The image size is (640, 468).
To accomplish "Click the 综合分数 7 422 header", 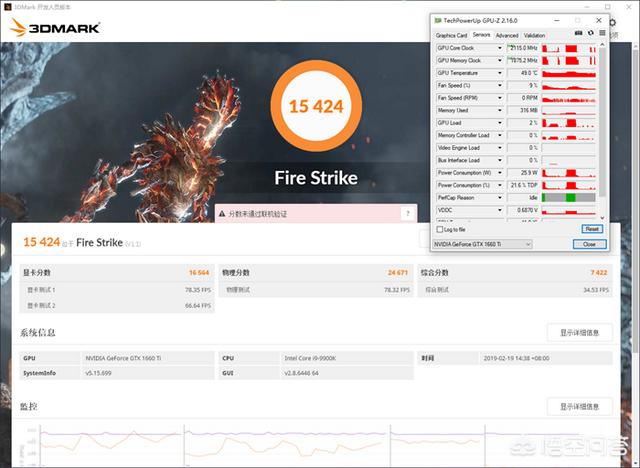I will coord(515,273).
